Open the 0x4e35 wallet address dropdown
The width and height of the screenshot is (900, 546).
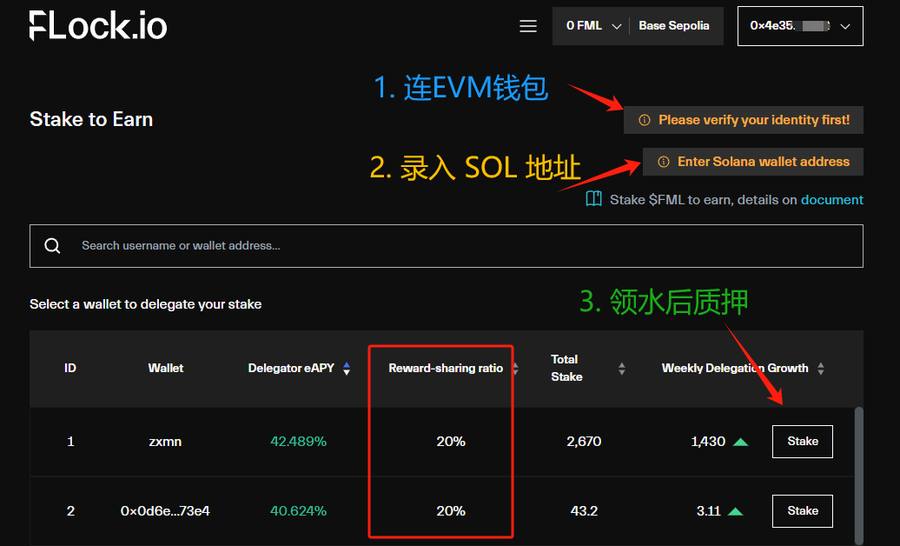(x=800, y=26)
